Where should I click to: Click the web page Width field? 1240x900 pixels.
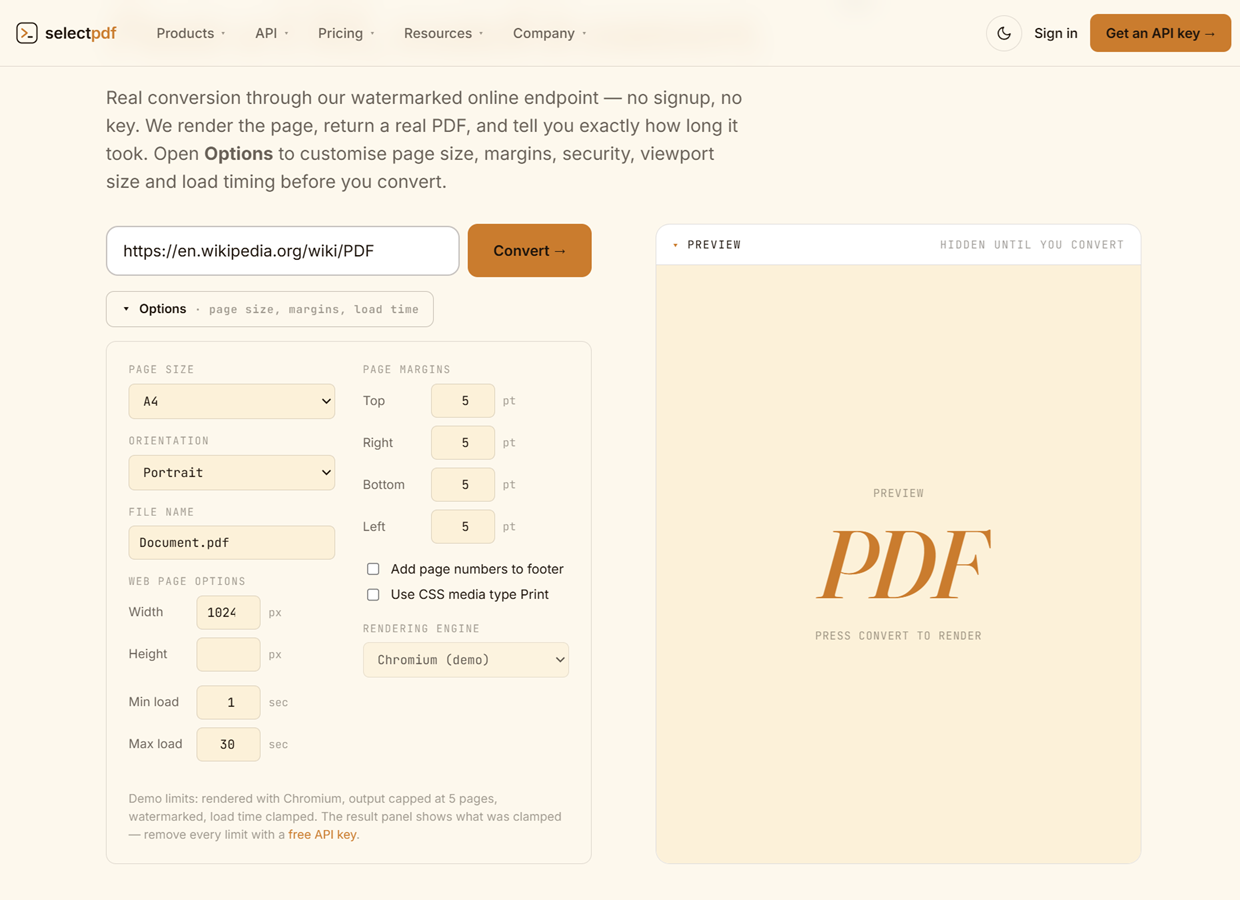tap(228, 612)
